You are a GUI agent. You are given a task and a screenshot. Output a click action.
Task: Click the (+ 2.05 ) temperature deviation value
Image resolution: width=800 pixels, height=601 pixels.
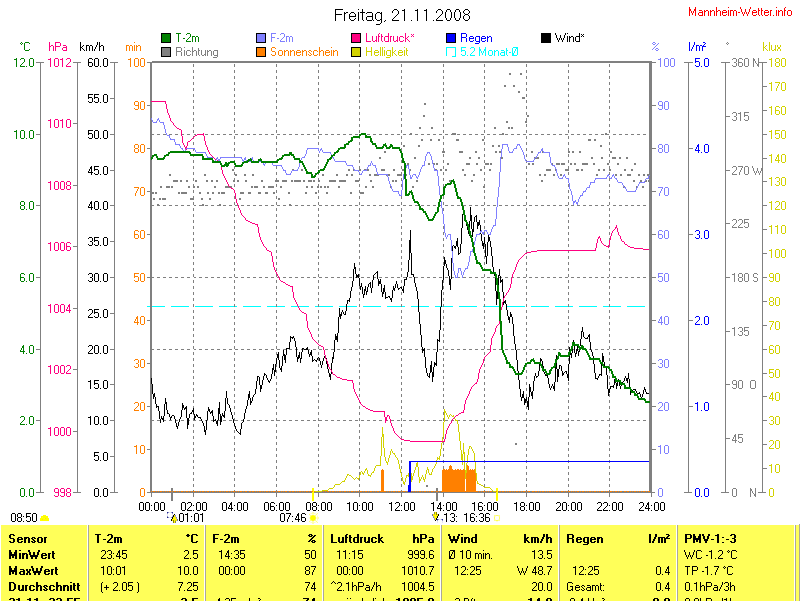tap(120, 587)
